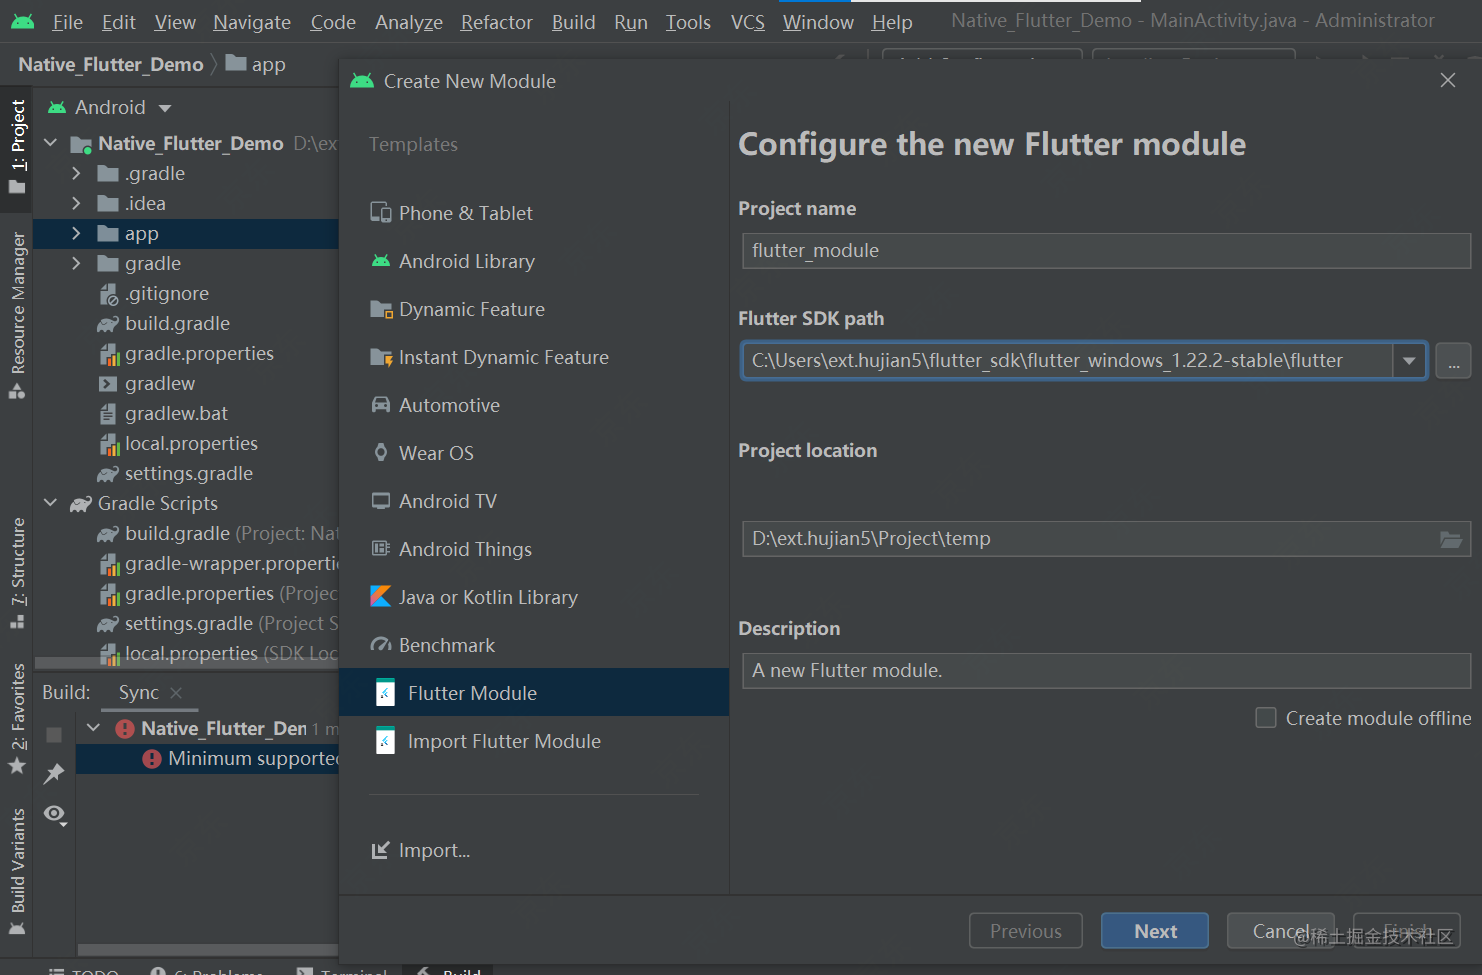Open the VCS menu
The height and width of the screenshot is (975, 1482).
point(747,22)
